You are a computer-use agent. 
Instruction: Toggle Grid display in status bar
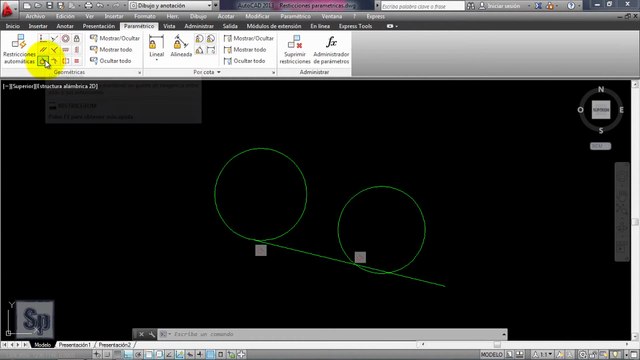(x=118, y=354)
